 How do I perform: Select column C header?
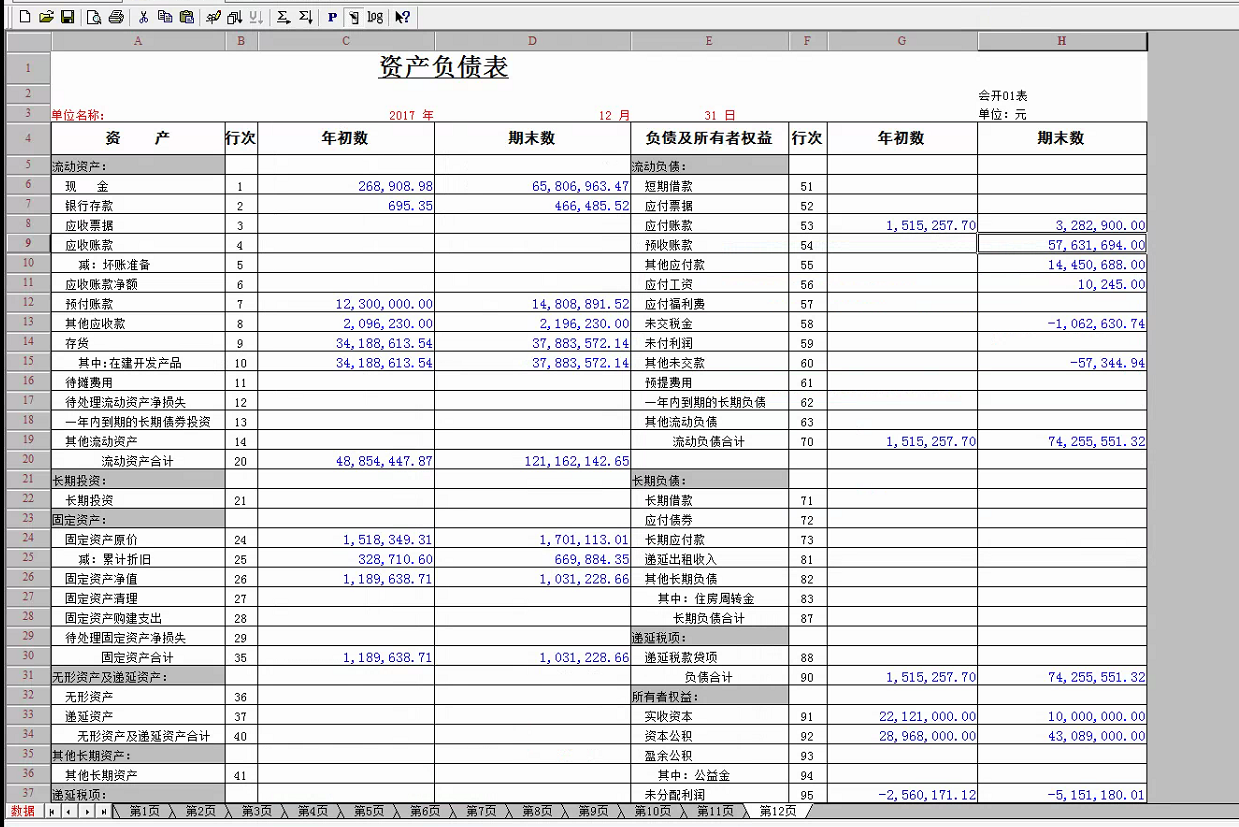(x=346, y=41)
